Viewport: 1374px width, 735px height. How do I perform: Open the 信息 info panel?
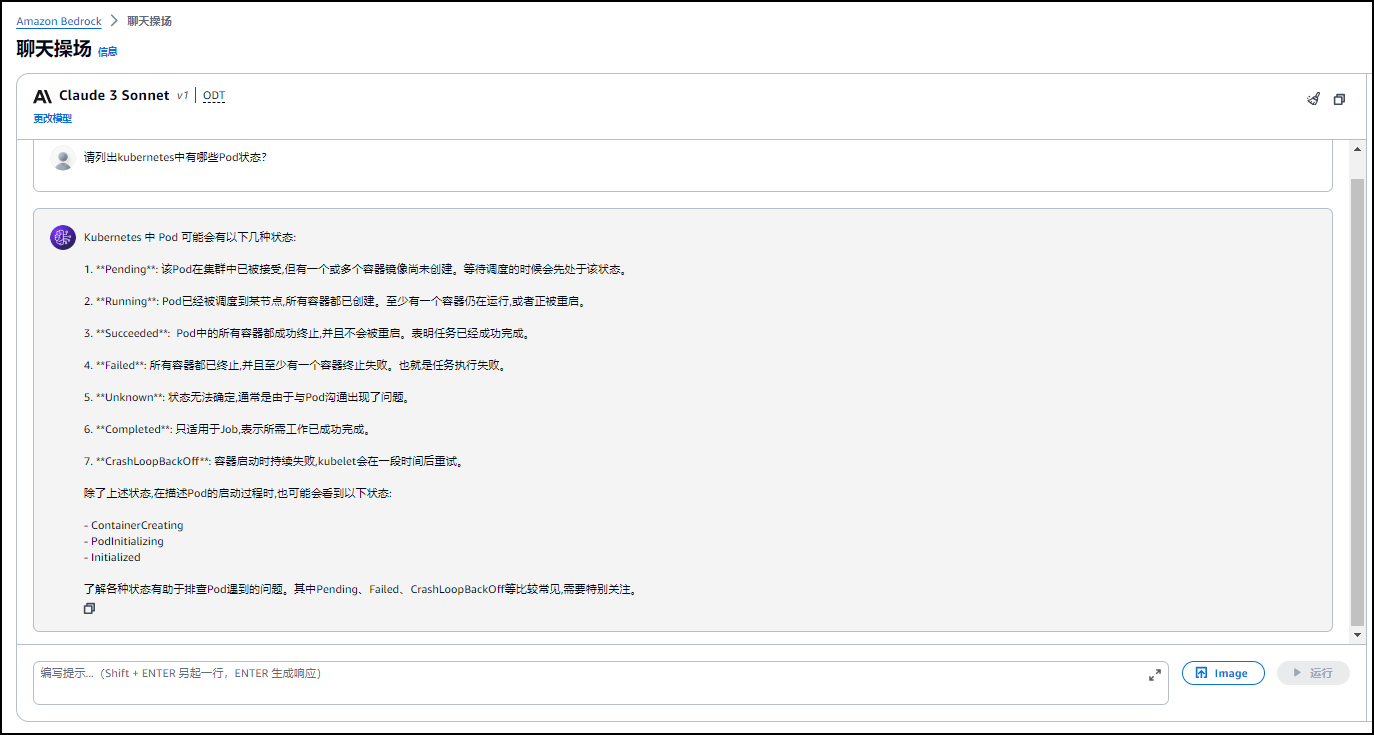107,50
